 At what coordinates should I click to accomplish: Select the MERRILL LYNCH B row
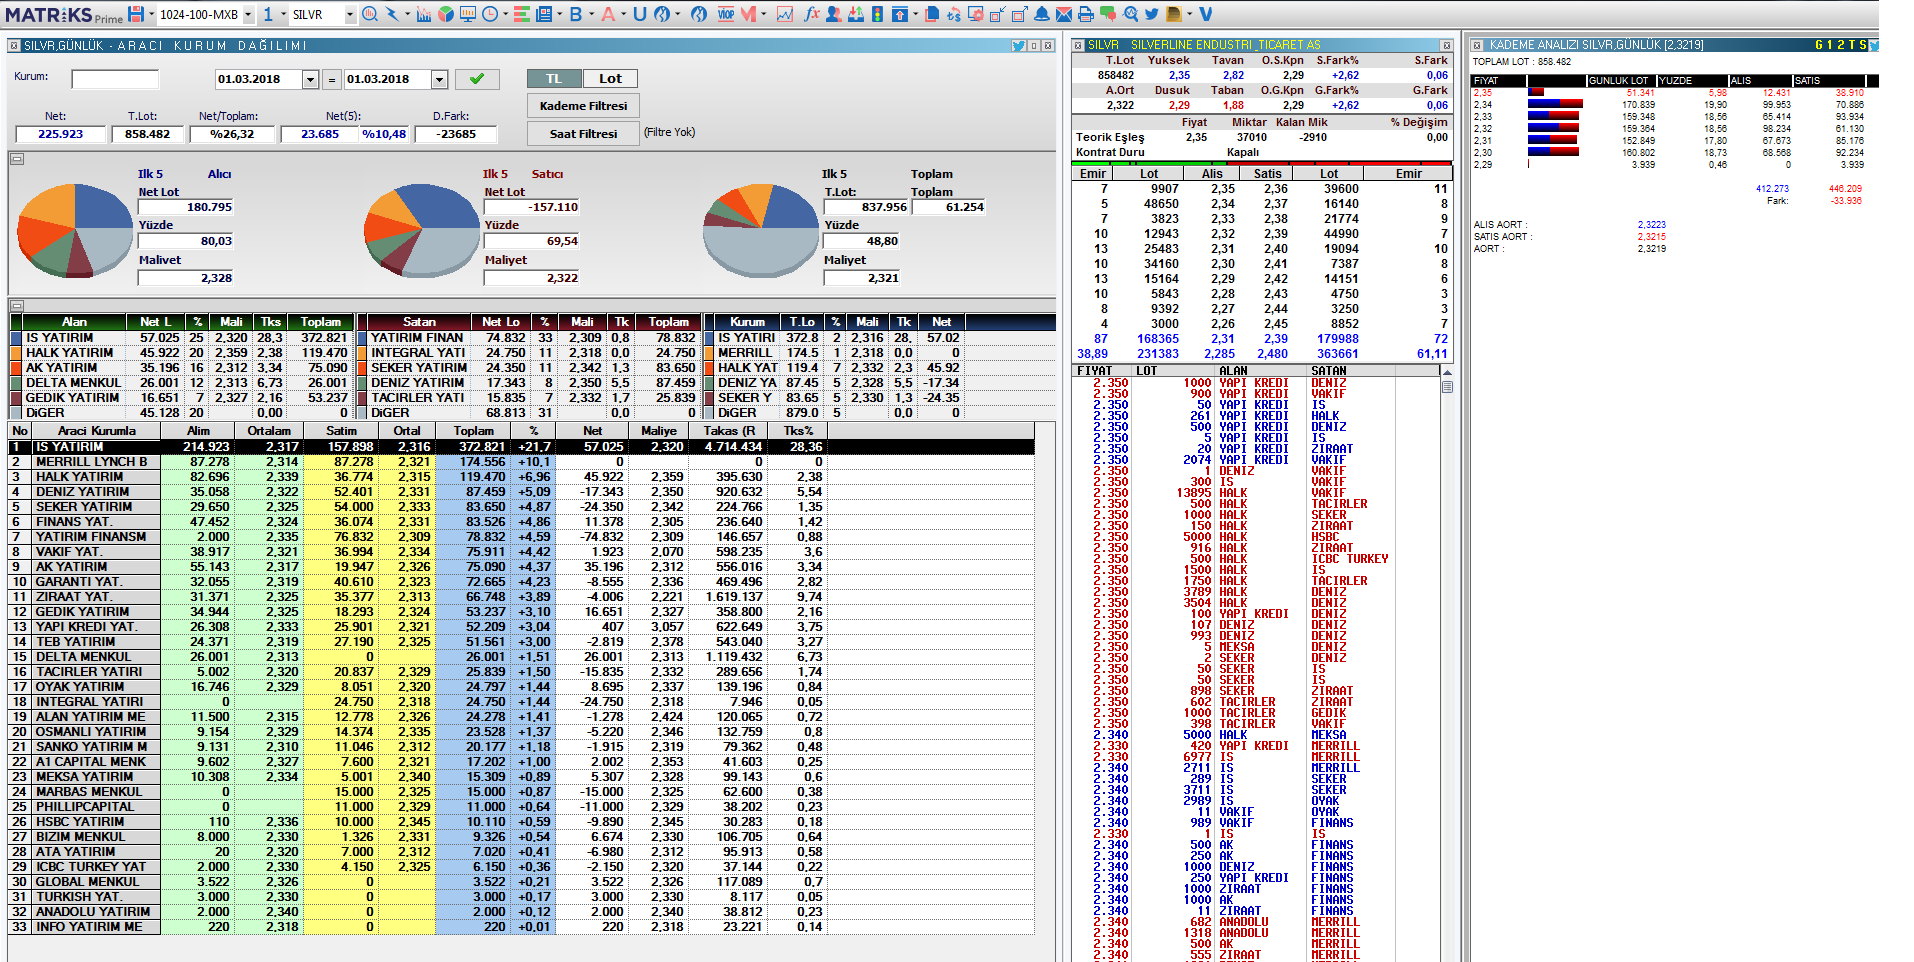pos(521,462)
